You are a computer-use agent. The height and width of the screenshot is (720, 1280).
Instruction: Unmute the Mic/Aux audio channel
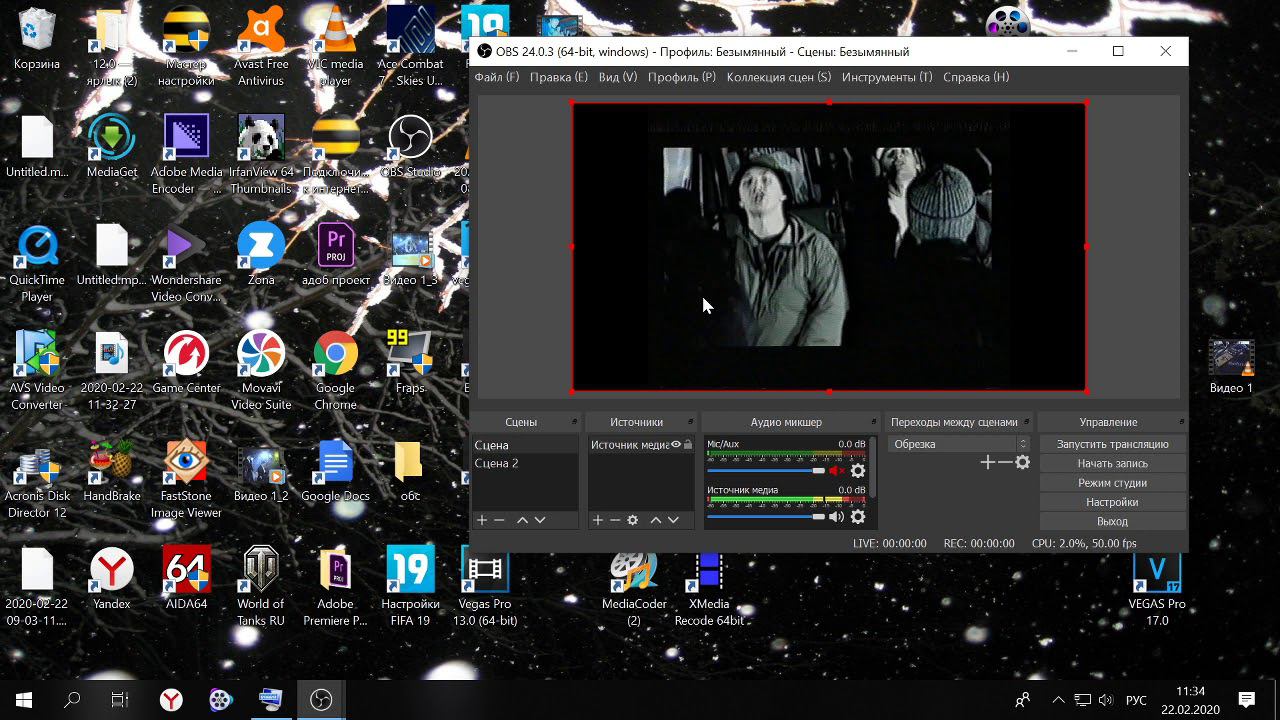point(836,471)
